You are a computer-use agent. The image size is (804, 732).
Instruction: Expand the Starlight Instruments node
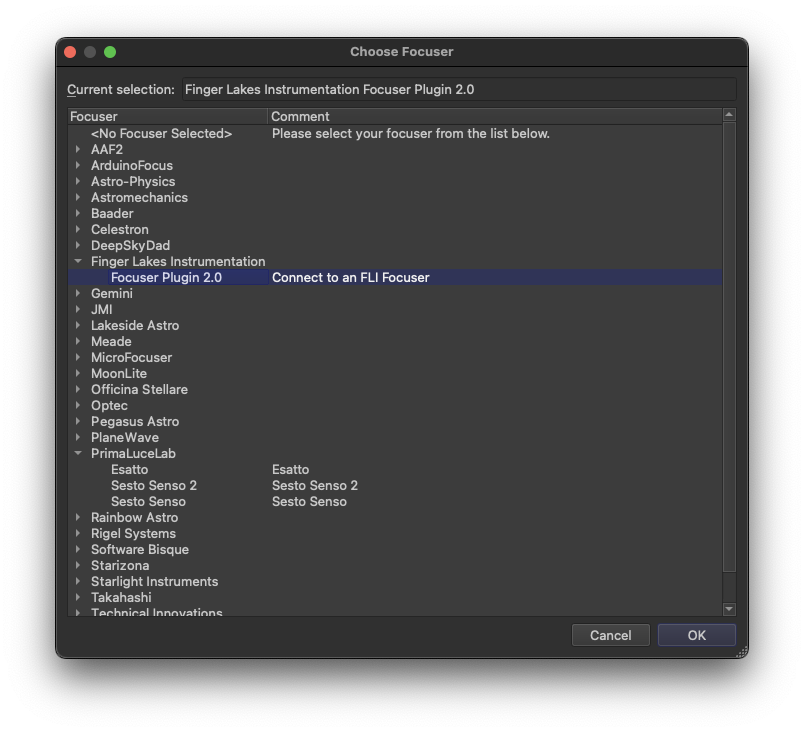pos(78,582)
